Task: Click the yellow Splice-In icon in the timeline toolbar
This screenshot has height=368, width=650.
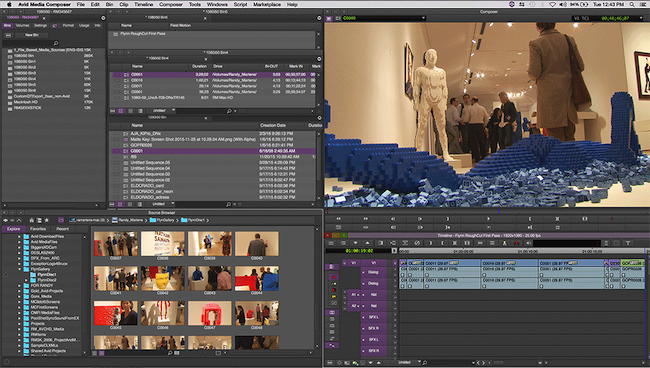Action: click(x=504, y=243)
